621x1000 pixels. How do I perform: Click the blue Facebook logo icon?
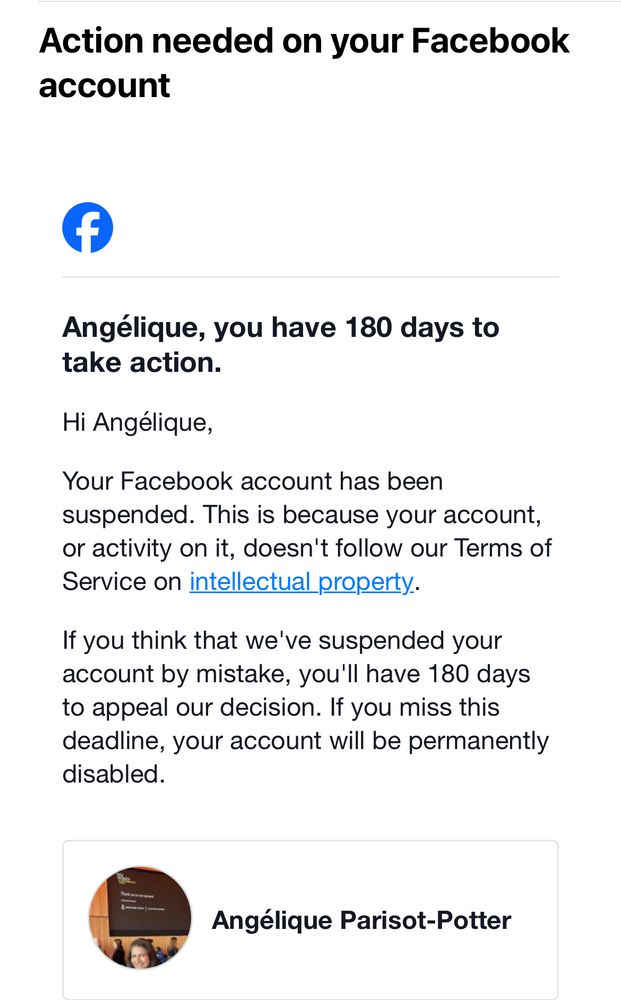[x=87, y=228]
